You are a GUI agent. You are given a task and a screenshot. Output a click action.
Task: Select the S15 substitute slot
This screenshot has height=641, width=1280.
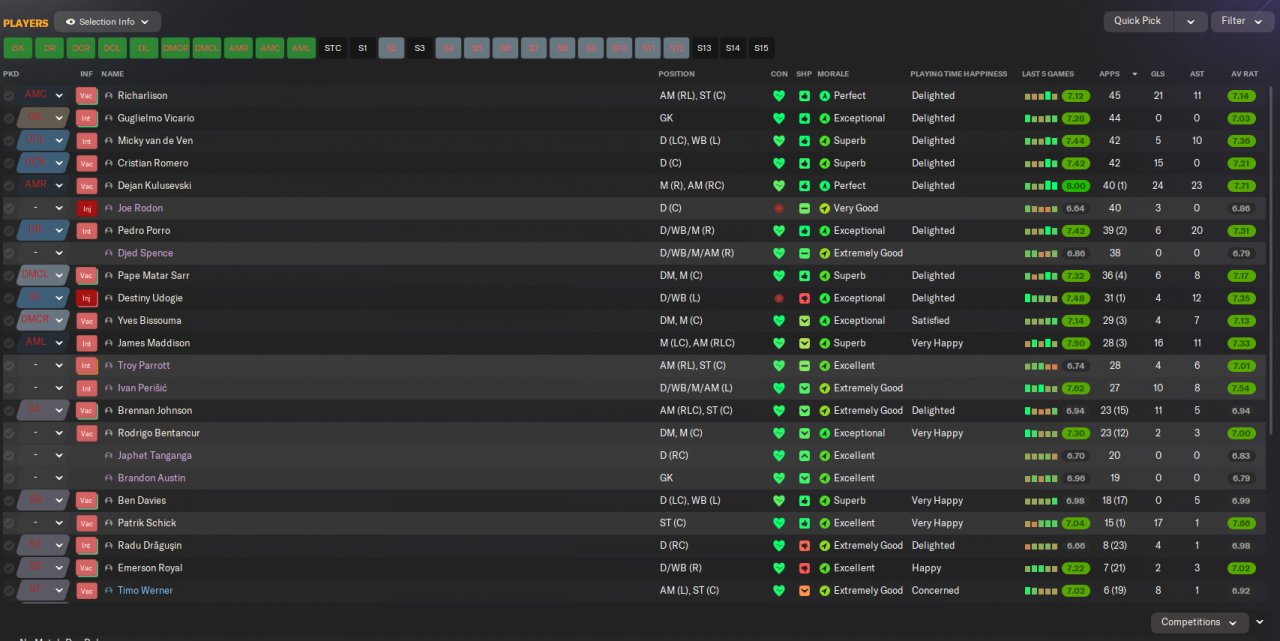(762, 48)
